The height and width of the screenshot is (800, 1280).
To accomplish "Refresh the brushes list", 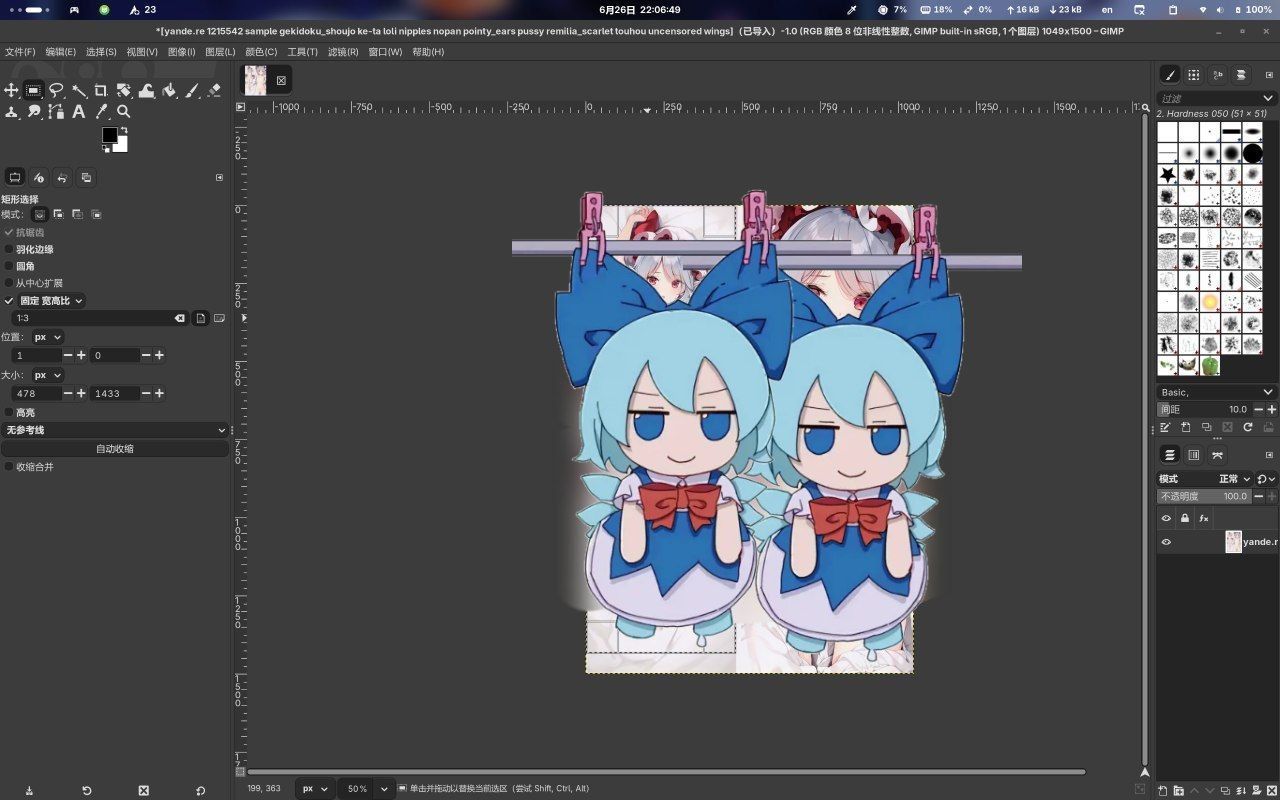I will [x=1248, y=427].
